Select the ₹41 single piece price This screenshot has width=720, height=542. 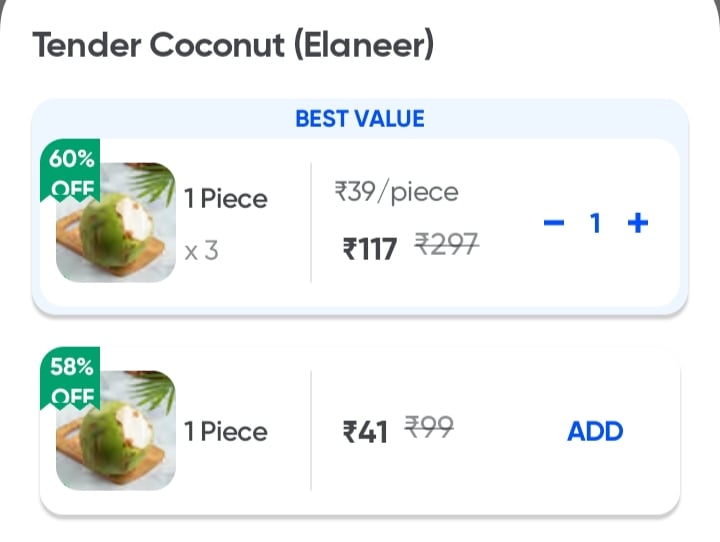pyautogui.click(x=365, y=432)
